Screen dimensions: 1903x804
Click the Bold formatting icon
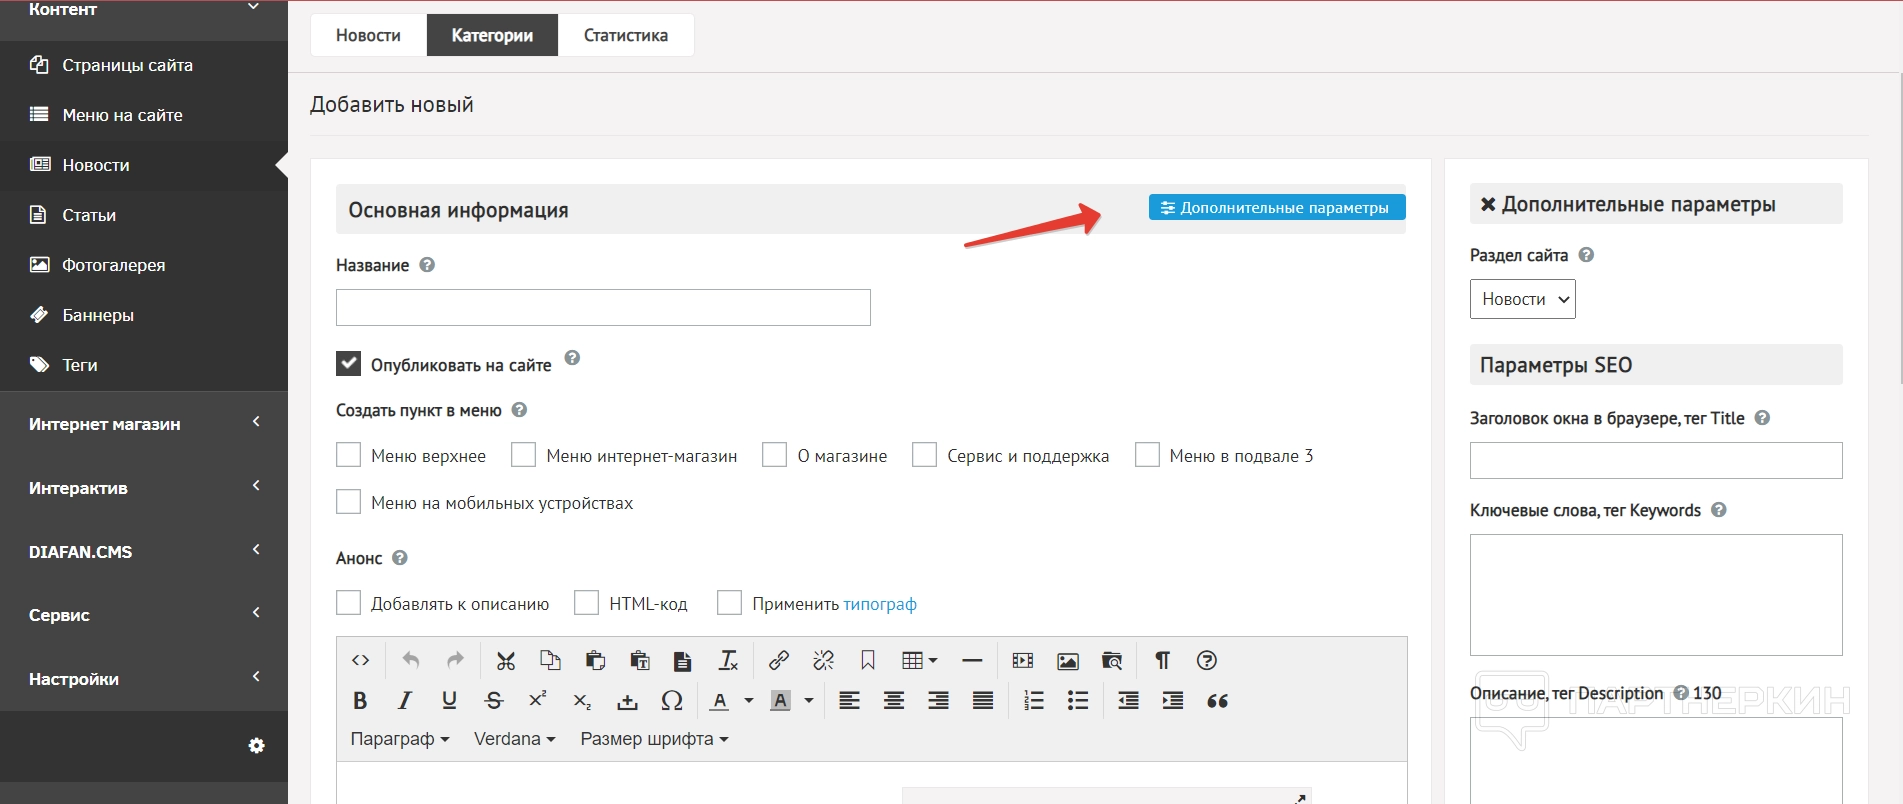tap(360, 701)
